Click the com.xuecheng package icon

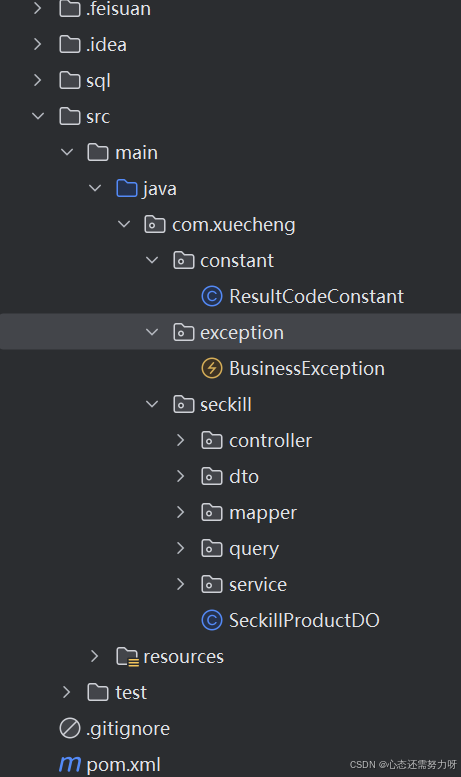[155, 224]
